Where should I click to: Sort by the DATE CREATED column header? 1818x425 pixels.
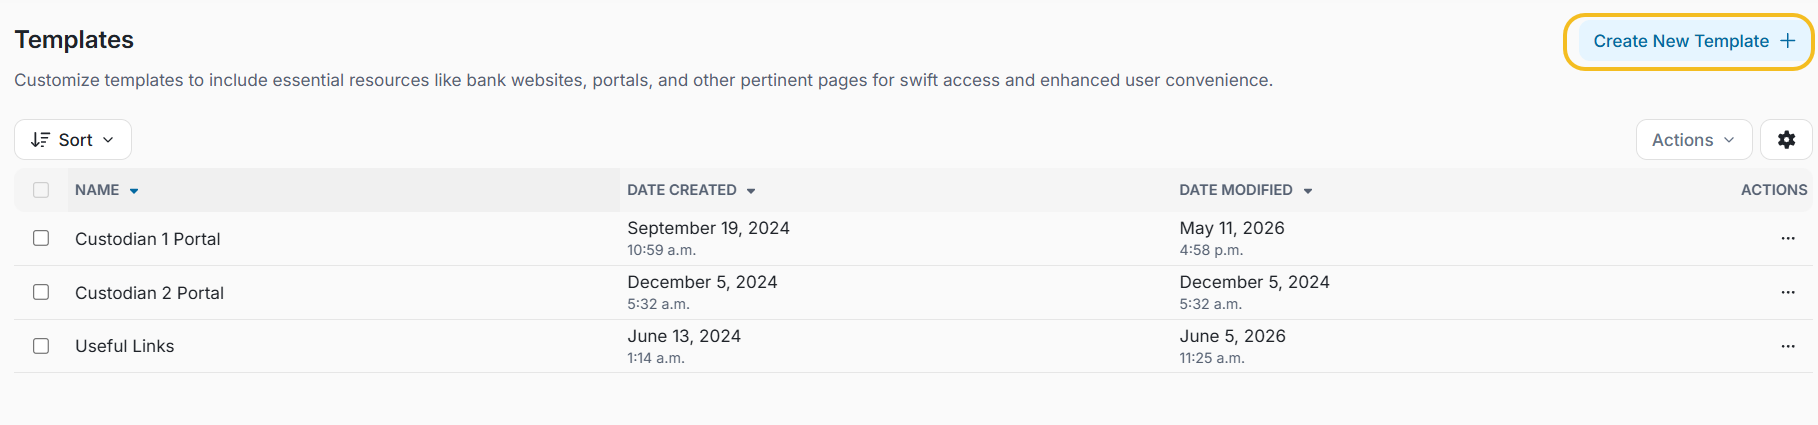click(x=682, y=190)
